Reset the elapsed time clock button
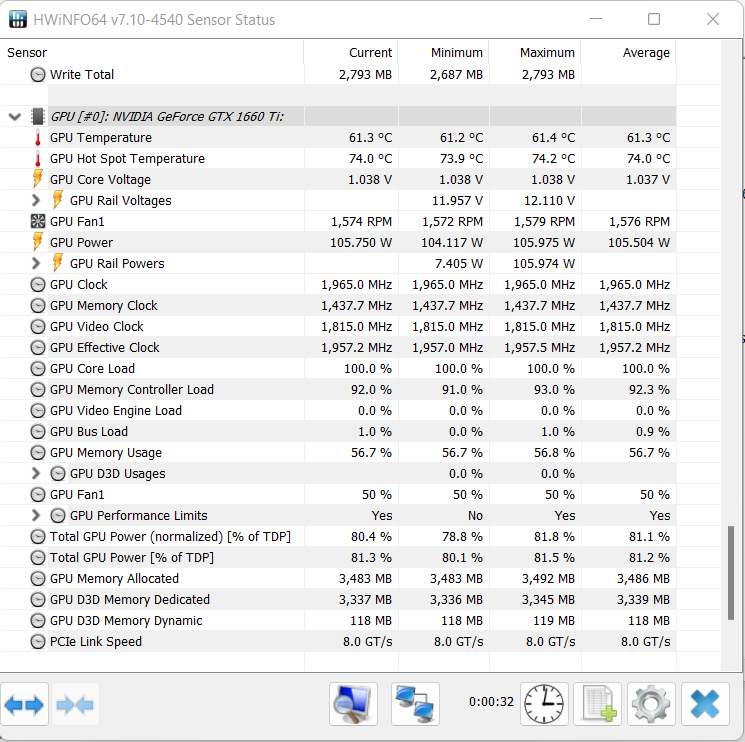745x742 pixels. coord(544,704)
